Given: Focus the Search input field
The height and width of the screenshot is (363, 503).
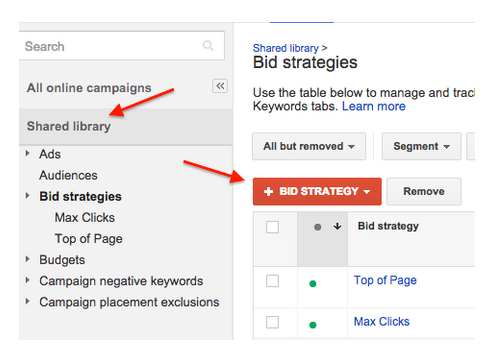Looking at the screenshot, I should coord(122,46).
